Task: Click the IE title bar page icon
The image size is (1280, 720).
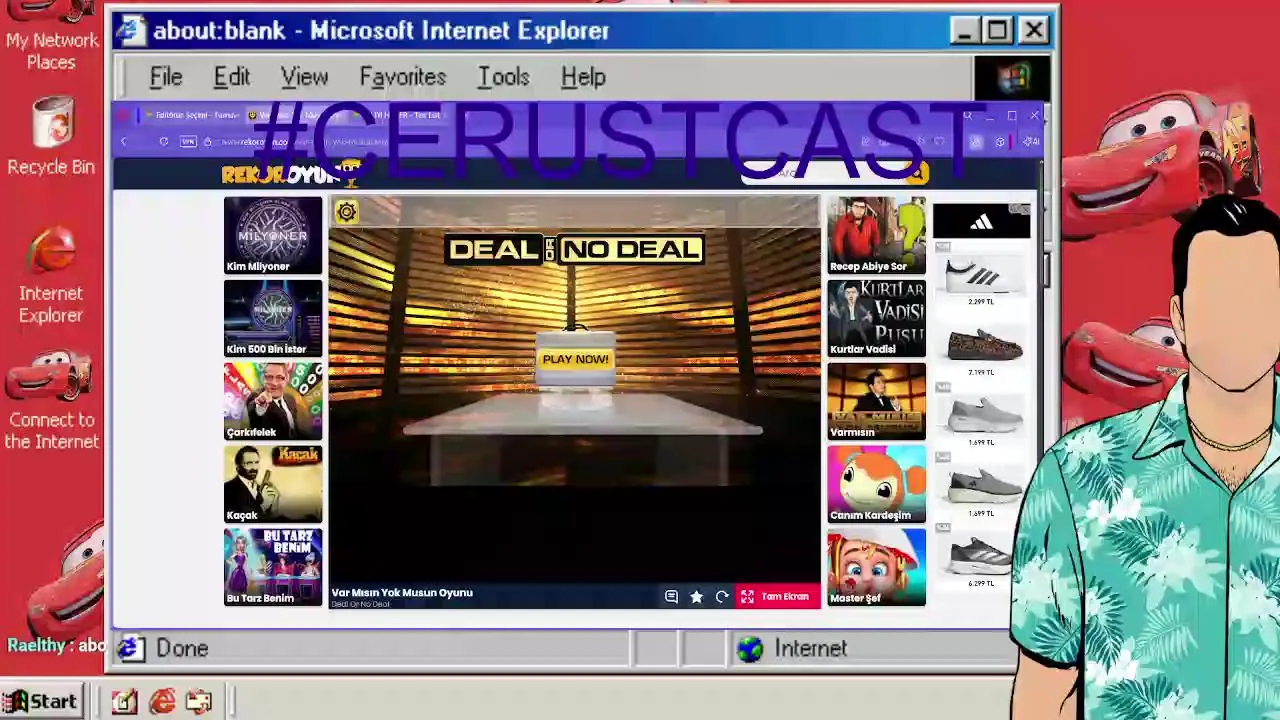Action: [130, 30]
